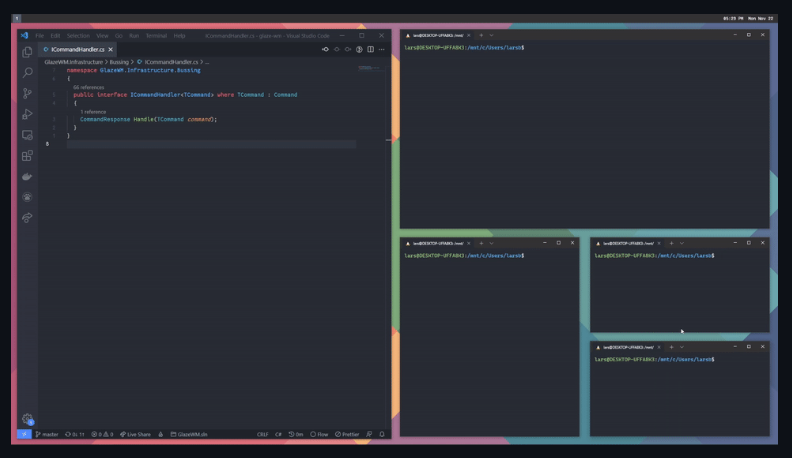Open a new tab in the top terminal window

click(481, 35)
